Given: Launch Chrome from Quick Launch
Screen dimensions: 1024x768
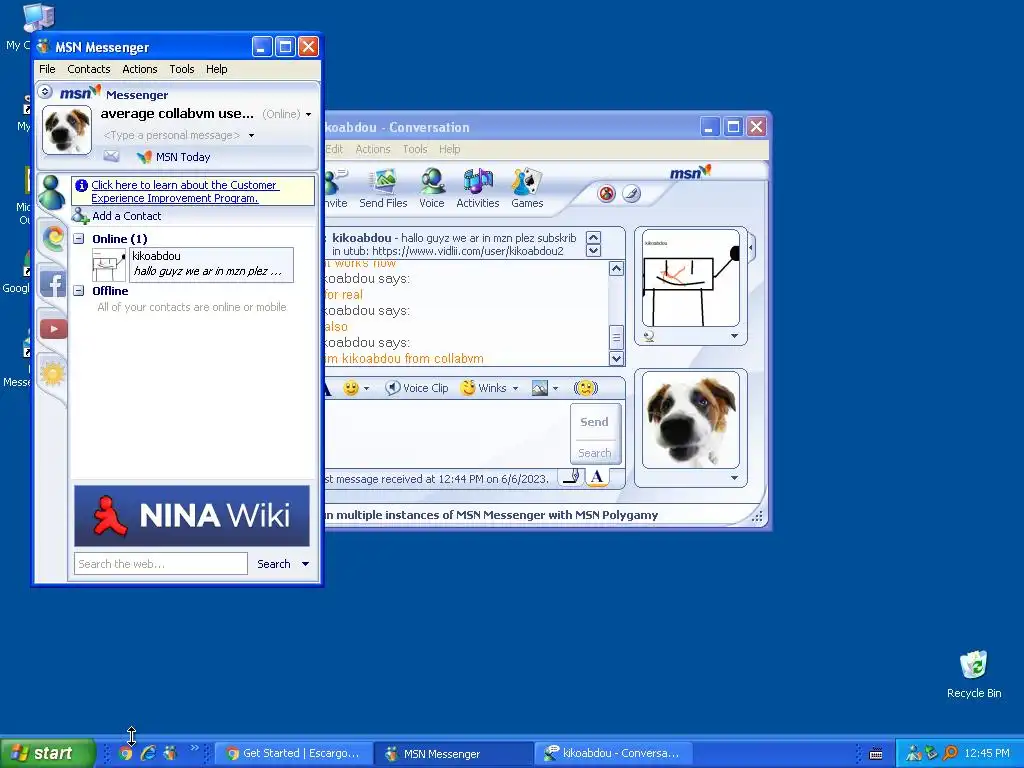Looking at the screenshot, I should (125, 753).
